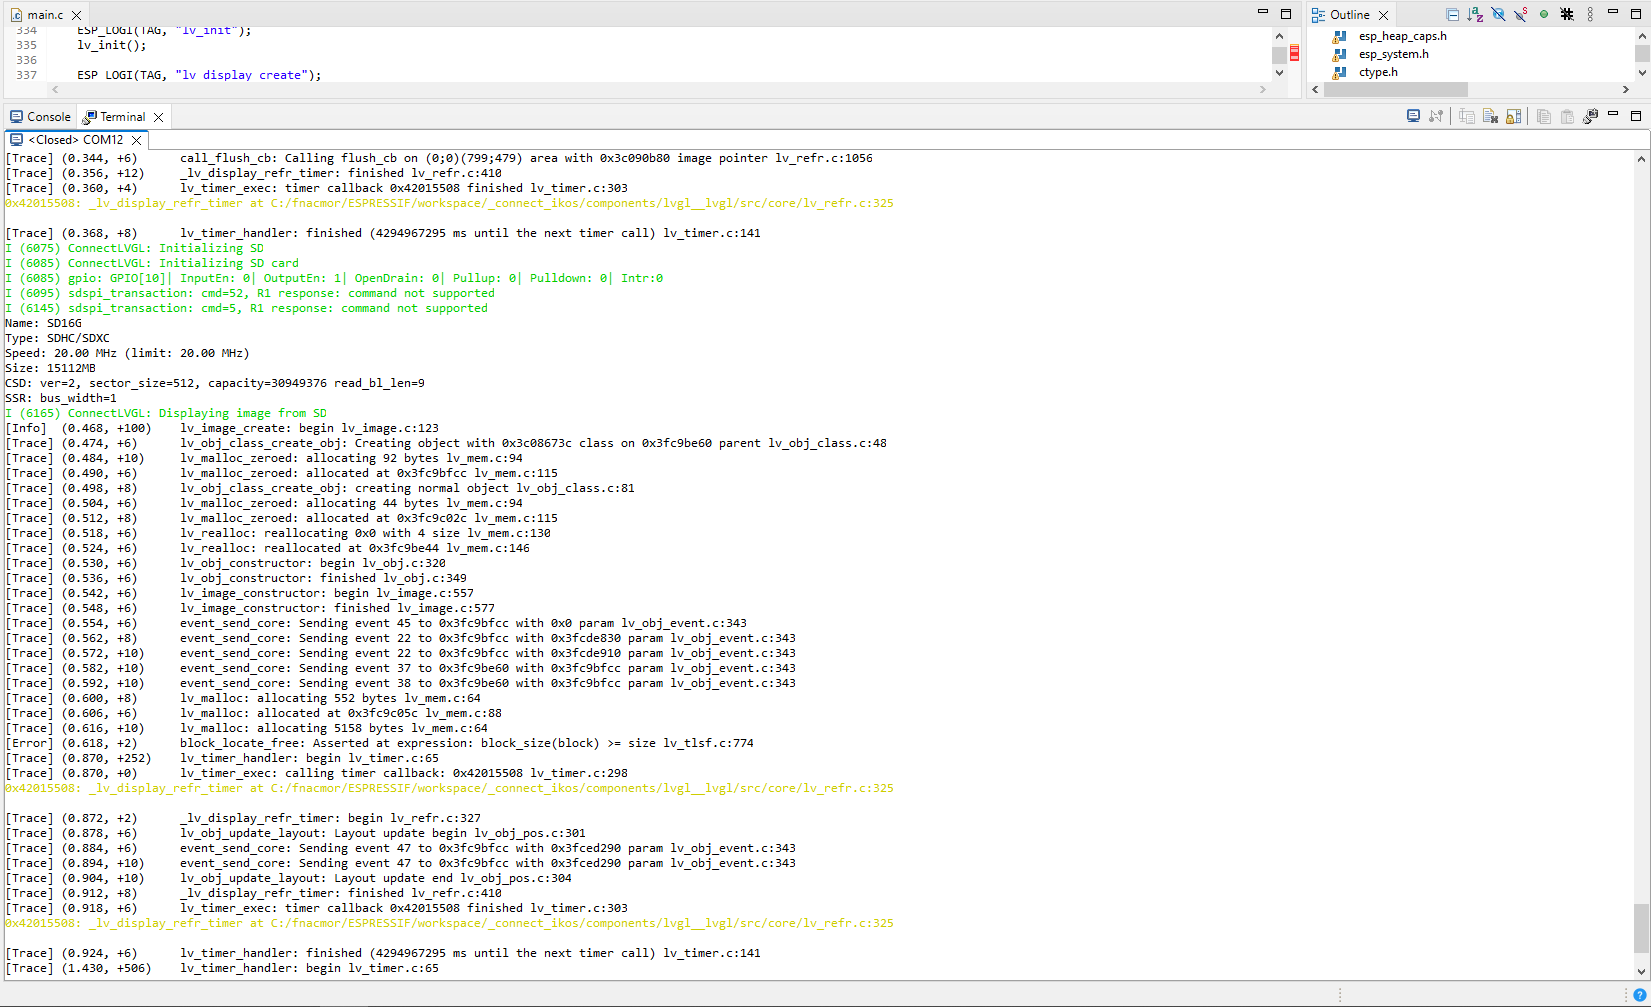The image size is (1651, 1007).
Task: Toggle hide inactive elements in Outline
Action: click(x=1567, y=14)
